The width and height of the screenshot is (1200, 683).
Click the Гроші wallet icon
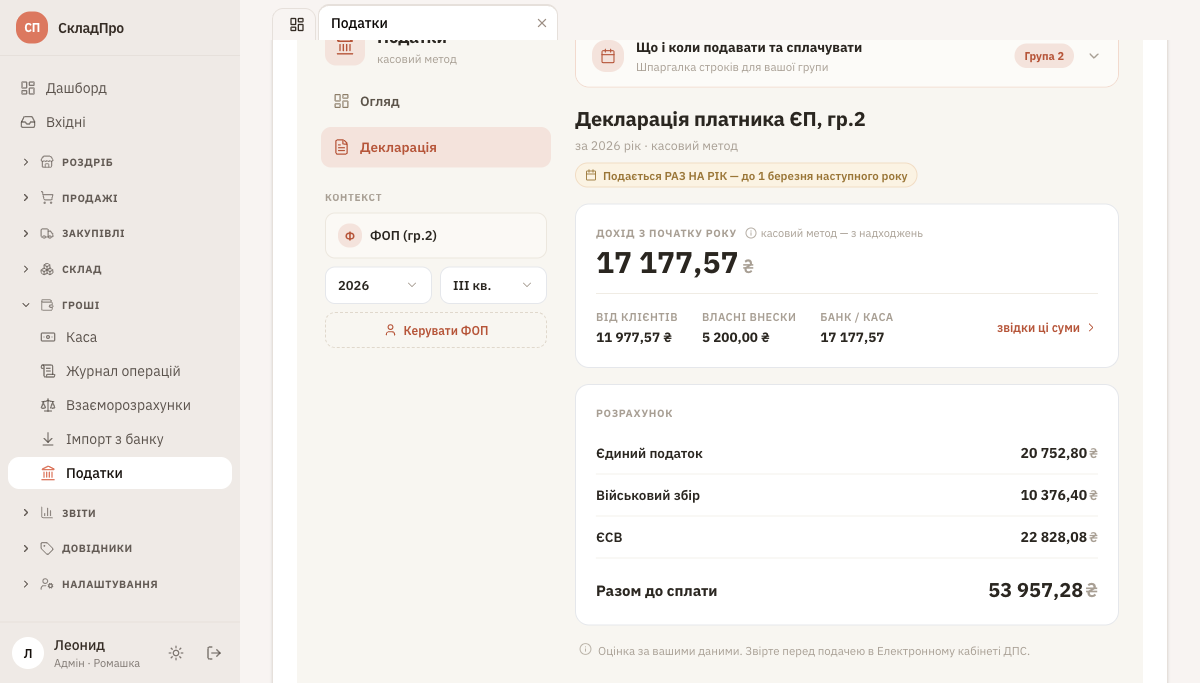(x=47, y=305)
